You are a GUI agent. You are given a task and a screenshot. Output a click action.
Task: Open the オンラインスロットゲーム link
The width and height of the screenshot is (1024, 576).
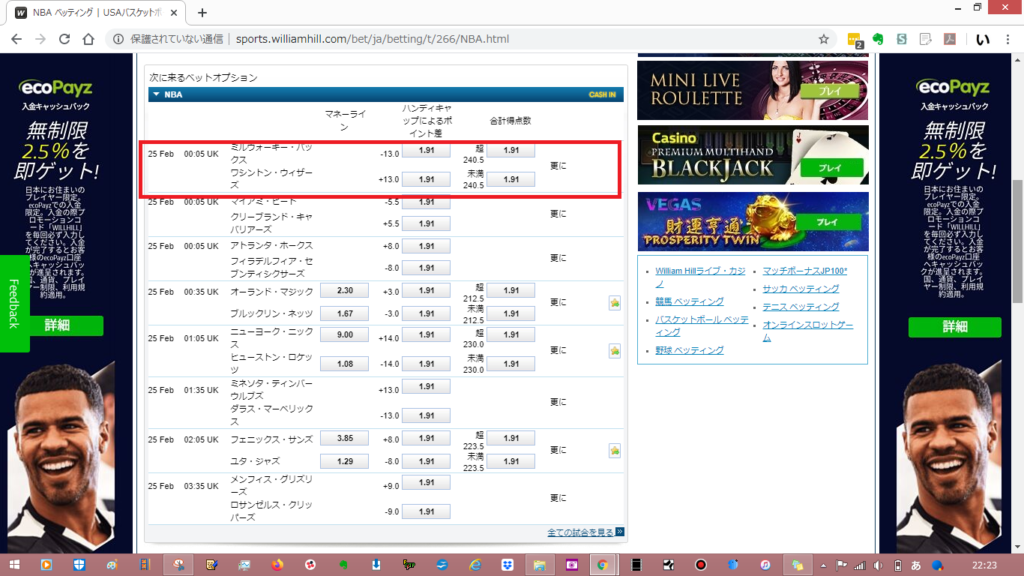click(x=808, y=331)
